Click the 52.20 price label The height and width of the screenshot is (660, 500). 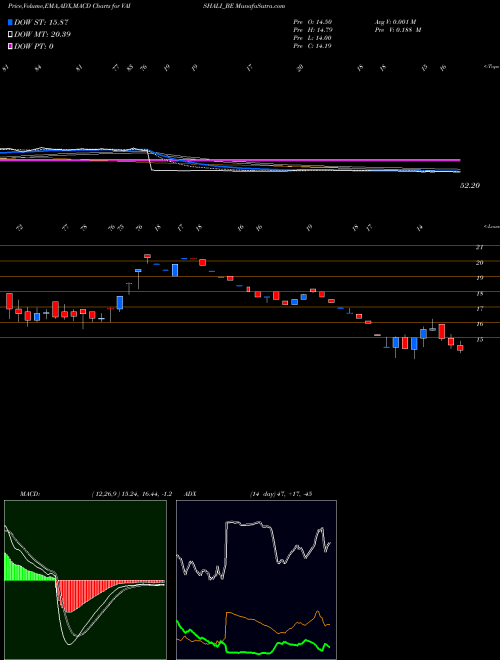pyautogui.click(x=470, y=185)
